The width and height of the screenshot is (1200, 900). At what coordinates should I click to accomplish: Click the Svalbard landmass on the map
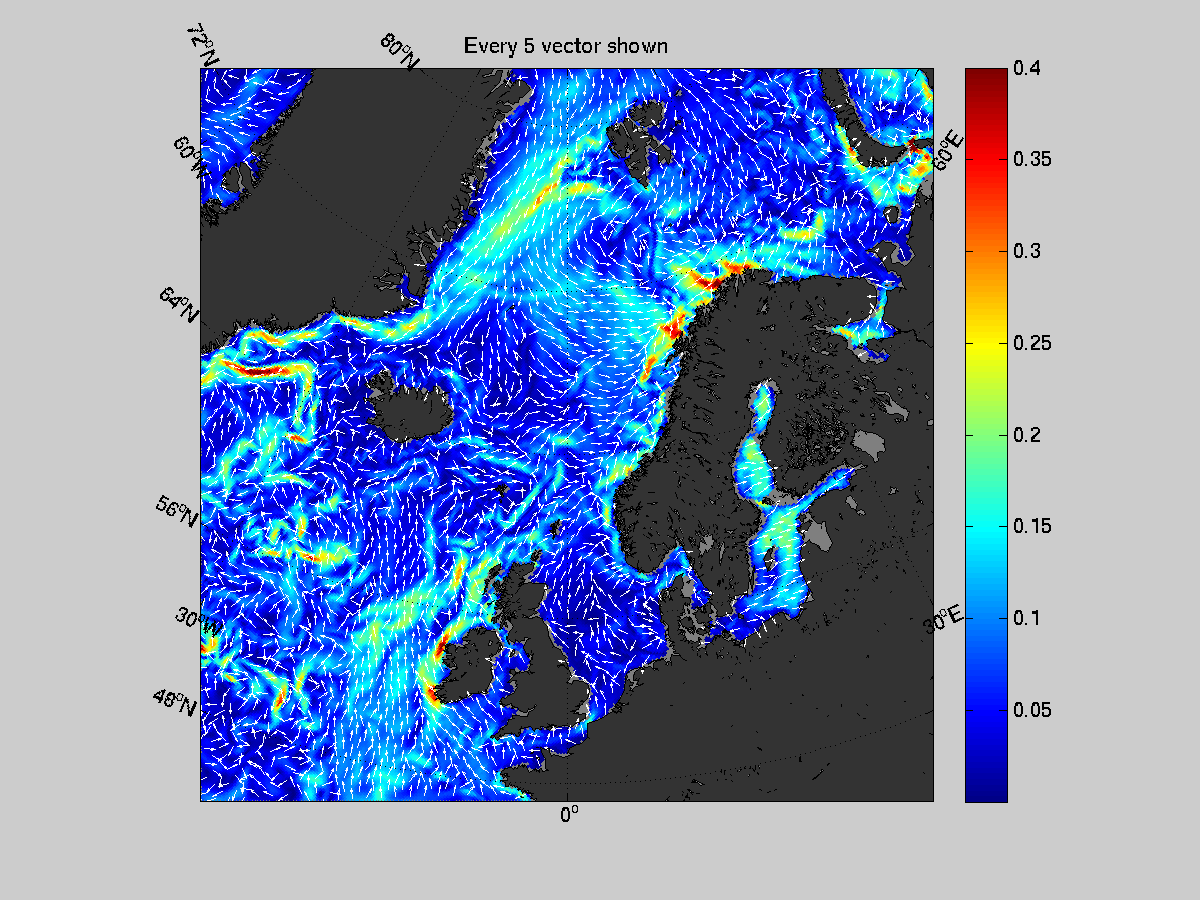point(640,142)
